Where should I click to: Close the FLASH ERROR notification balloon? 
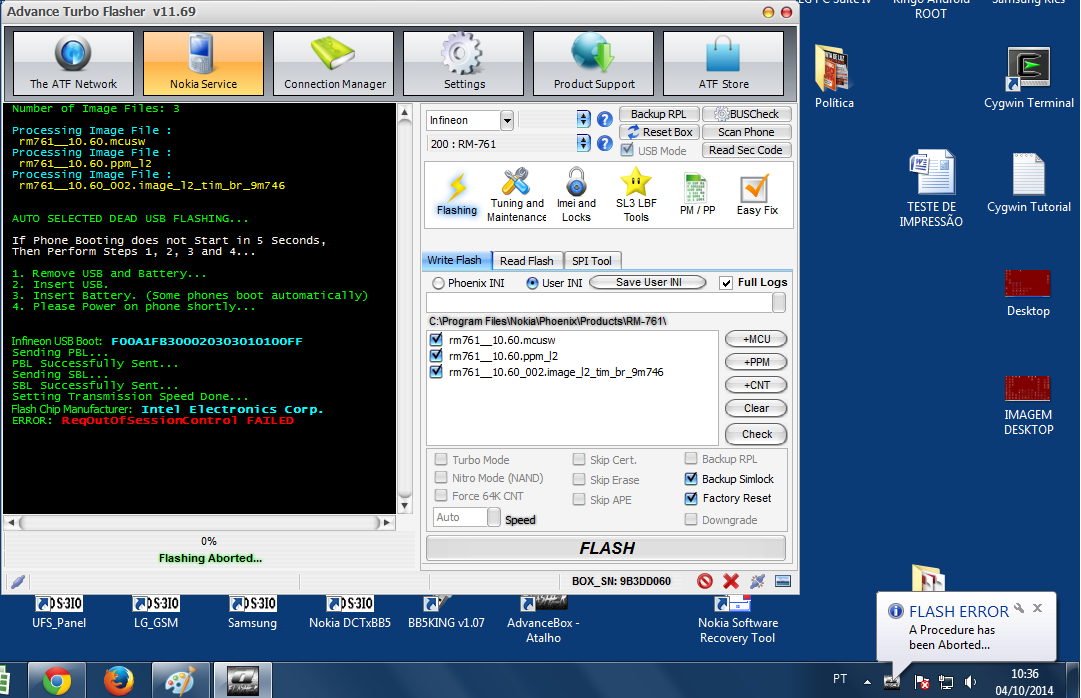tap(1037, 608)
